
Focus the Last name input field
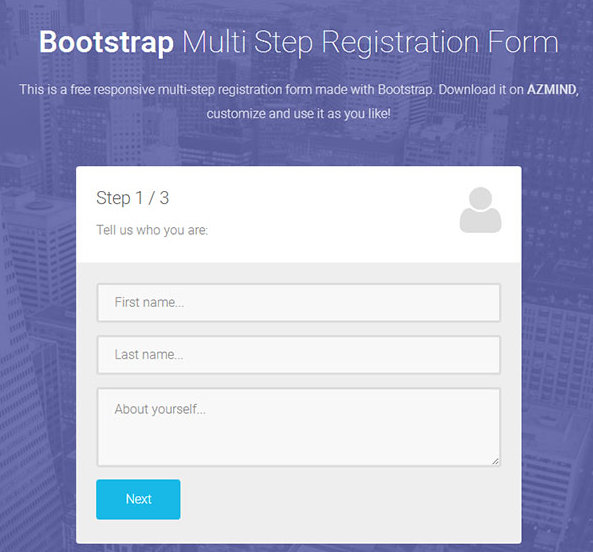299,355
